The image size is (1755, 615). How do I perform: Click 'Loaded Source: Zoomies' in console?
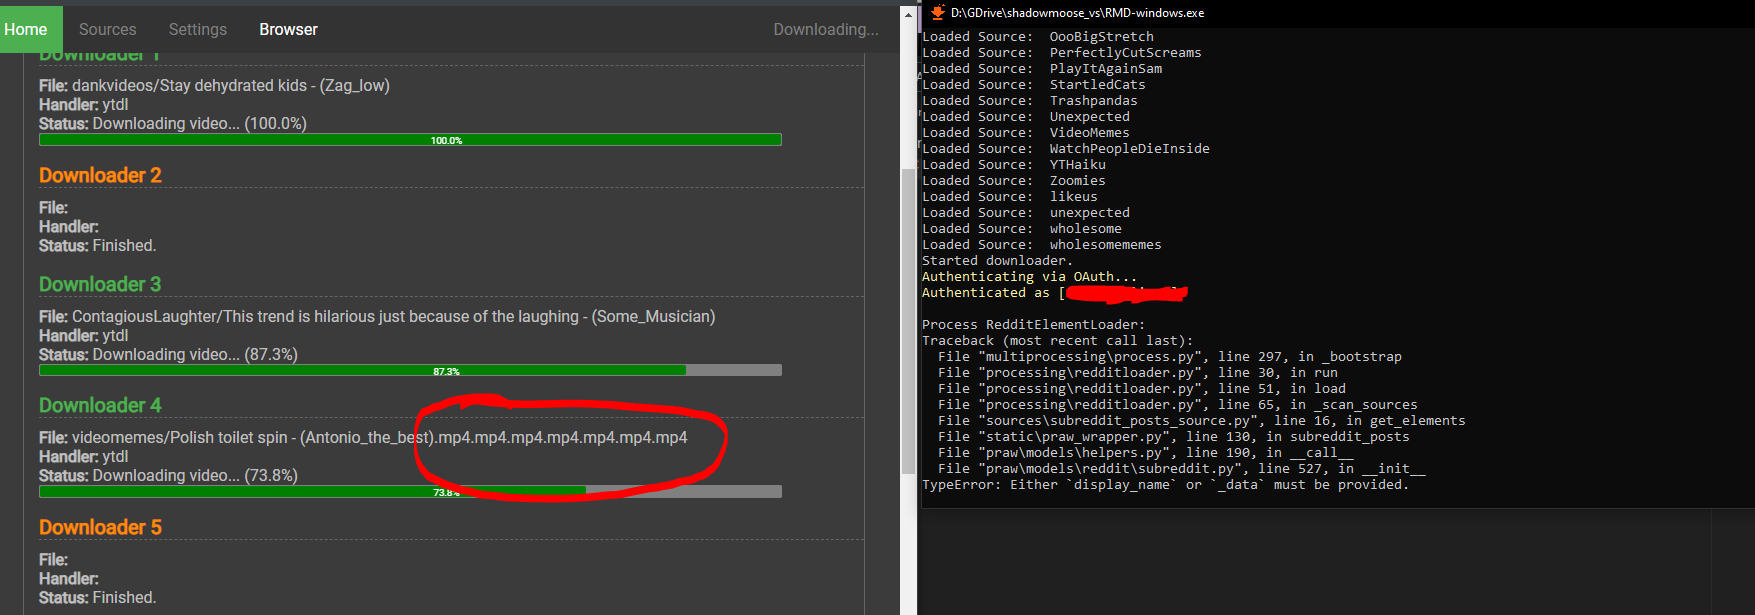tap(1014, 181)
